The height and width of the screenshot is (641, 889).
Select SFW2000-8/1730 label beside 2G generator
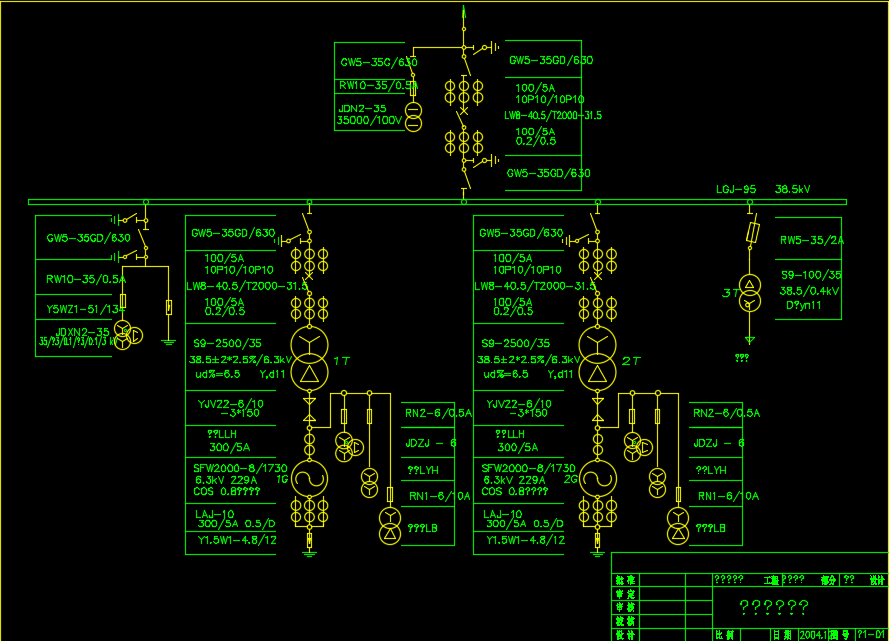coord(528,468)
